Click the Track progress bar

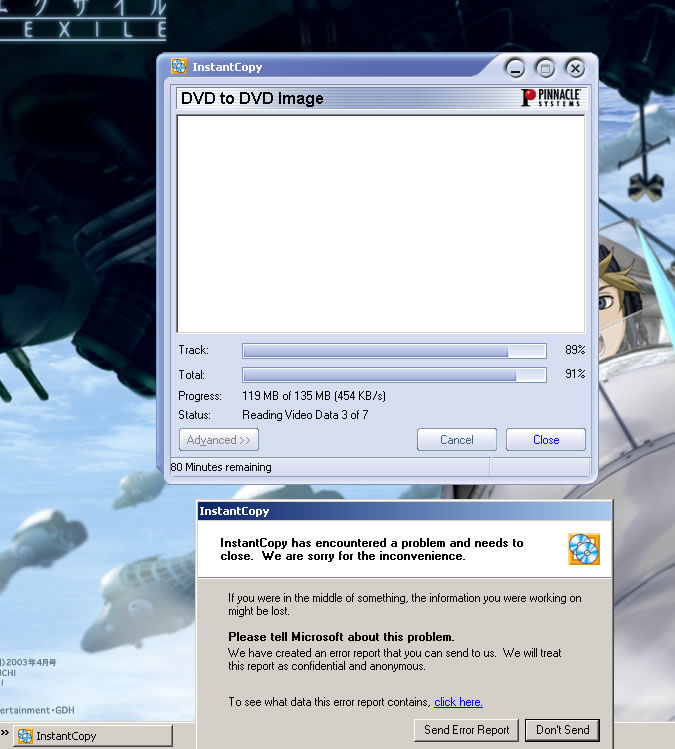(394, 351)
